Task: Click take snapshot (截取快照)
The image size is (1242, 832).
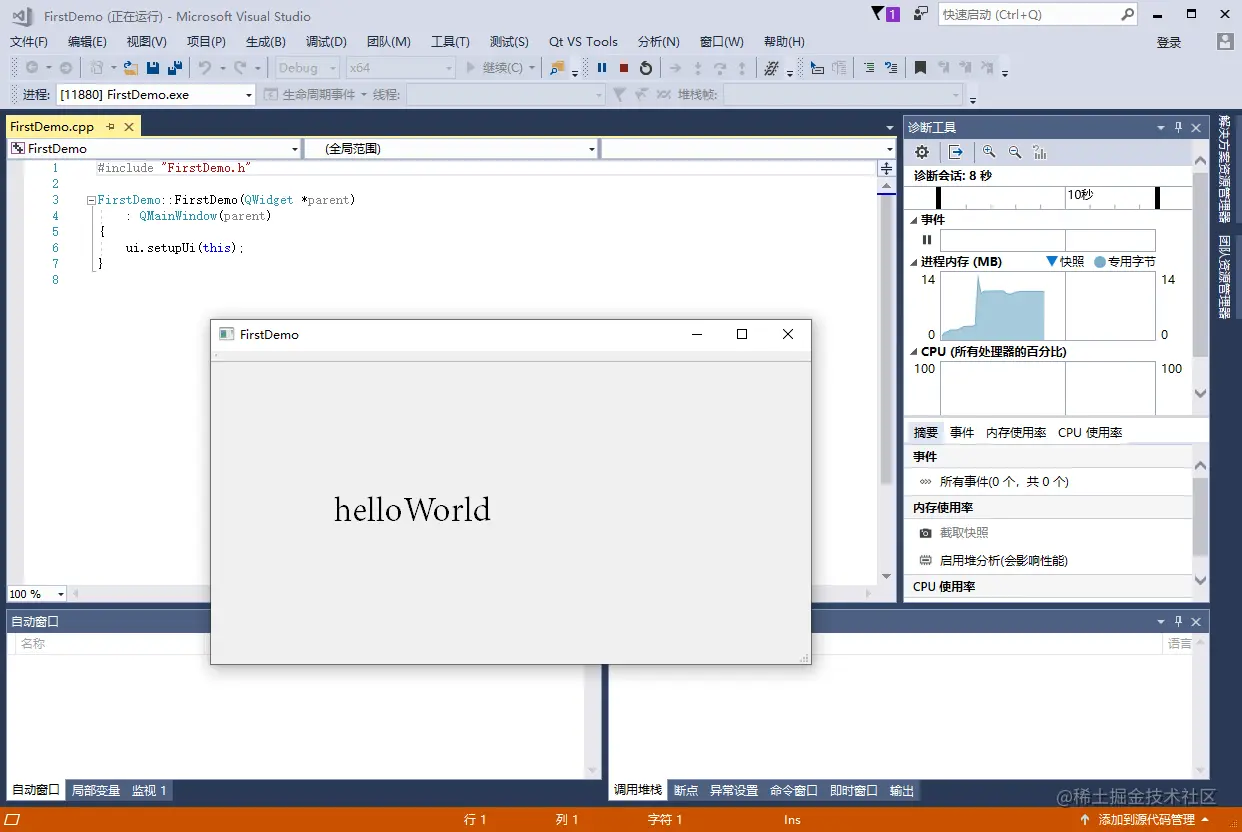Action: (964, 533)
